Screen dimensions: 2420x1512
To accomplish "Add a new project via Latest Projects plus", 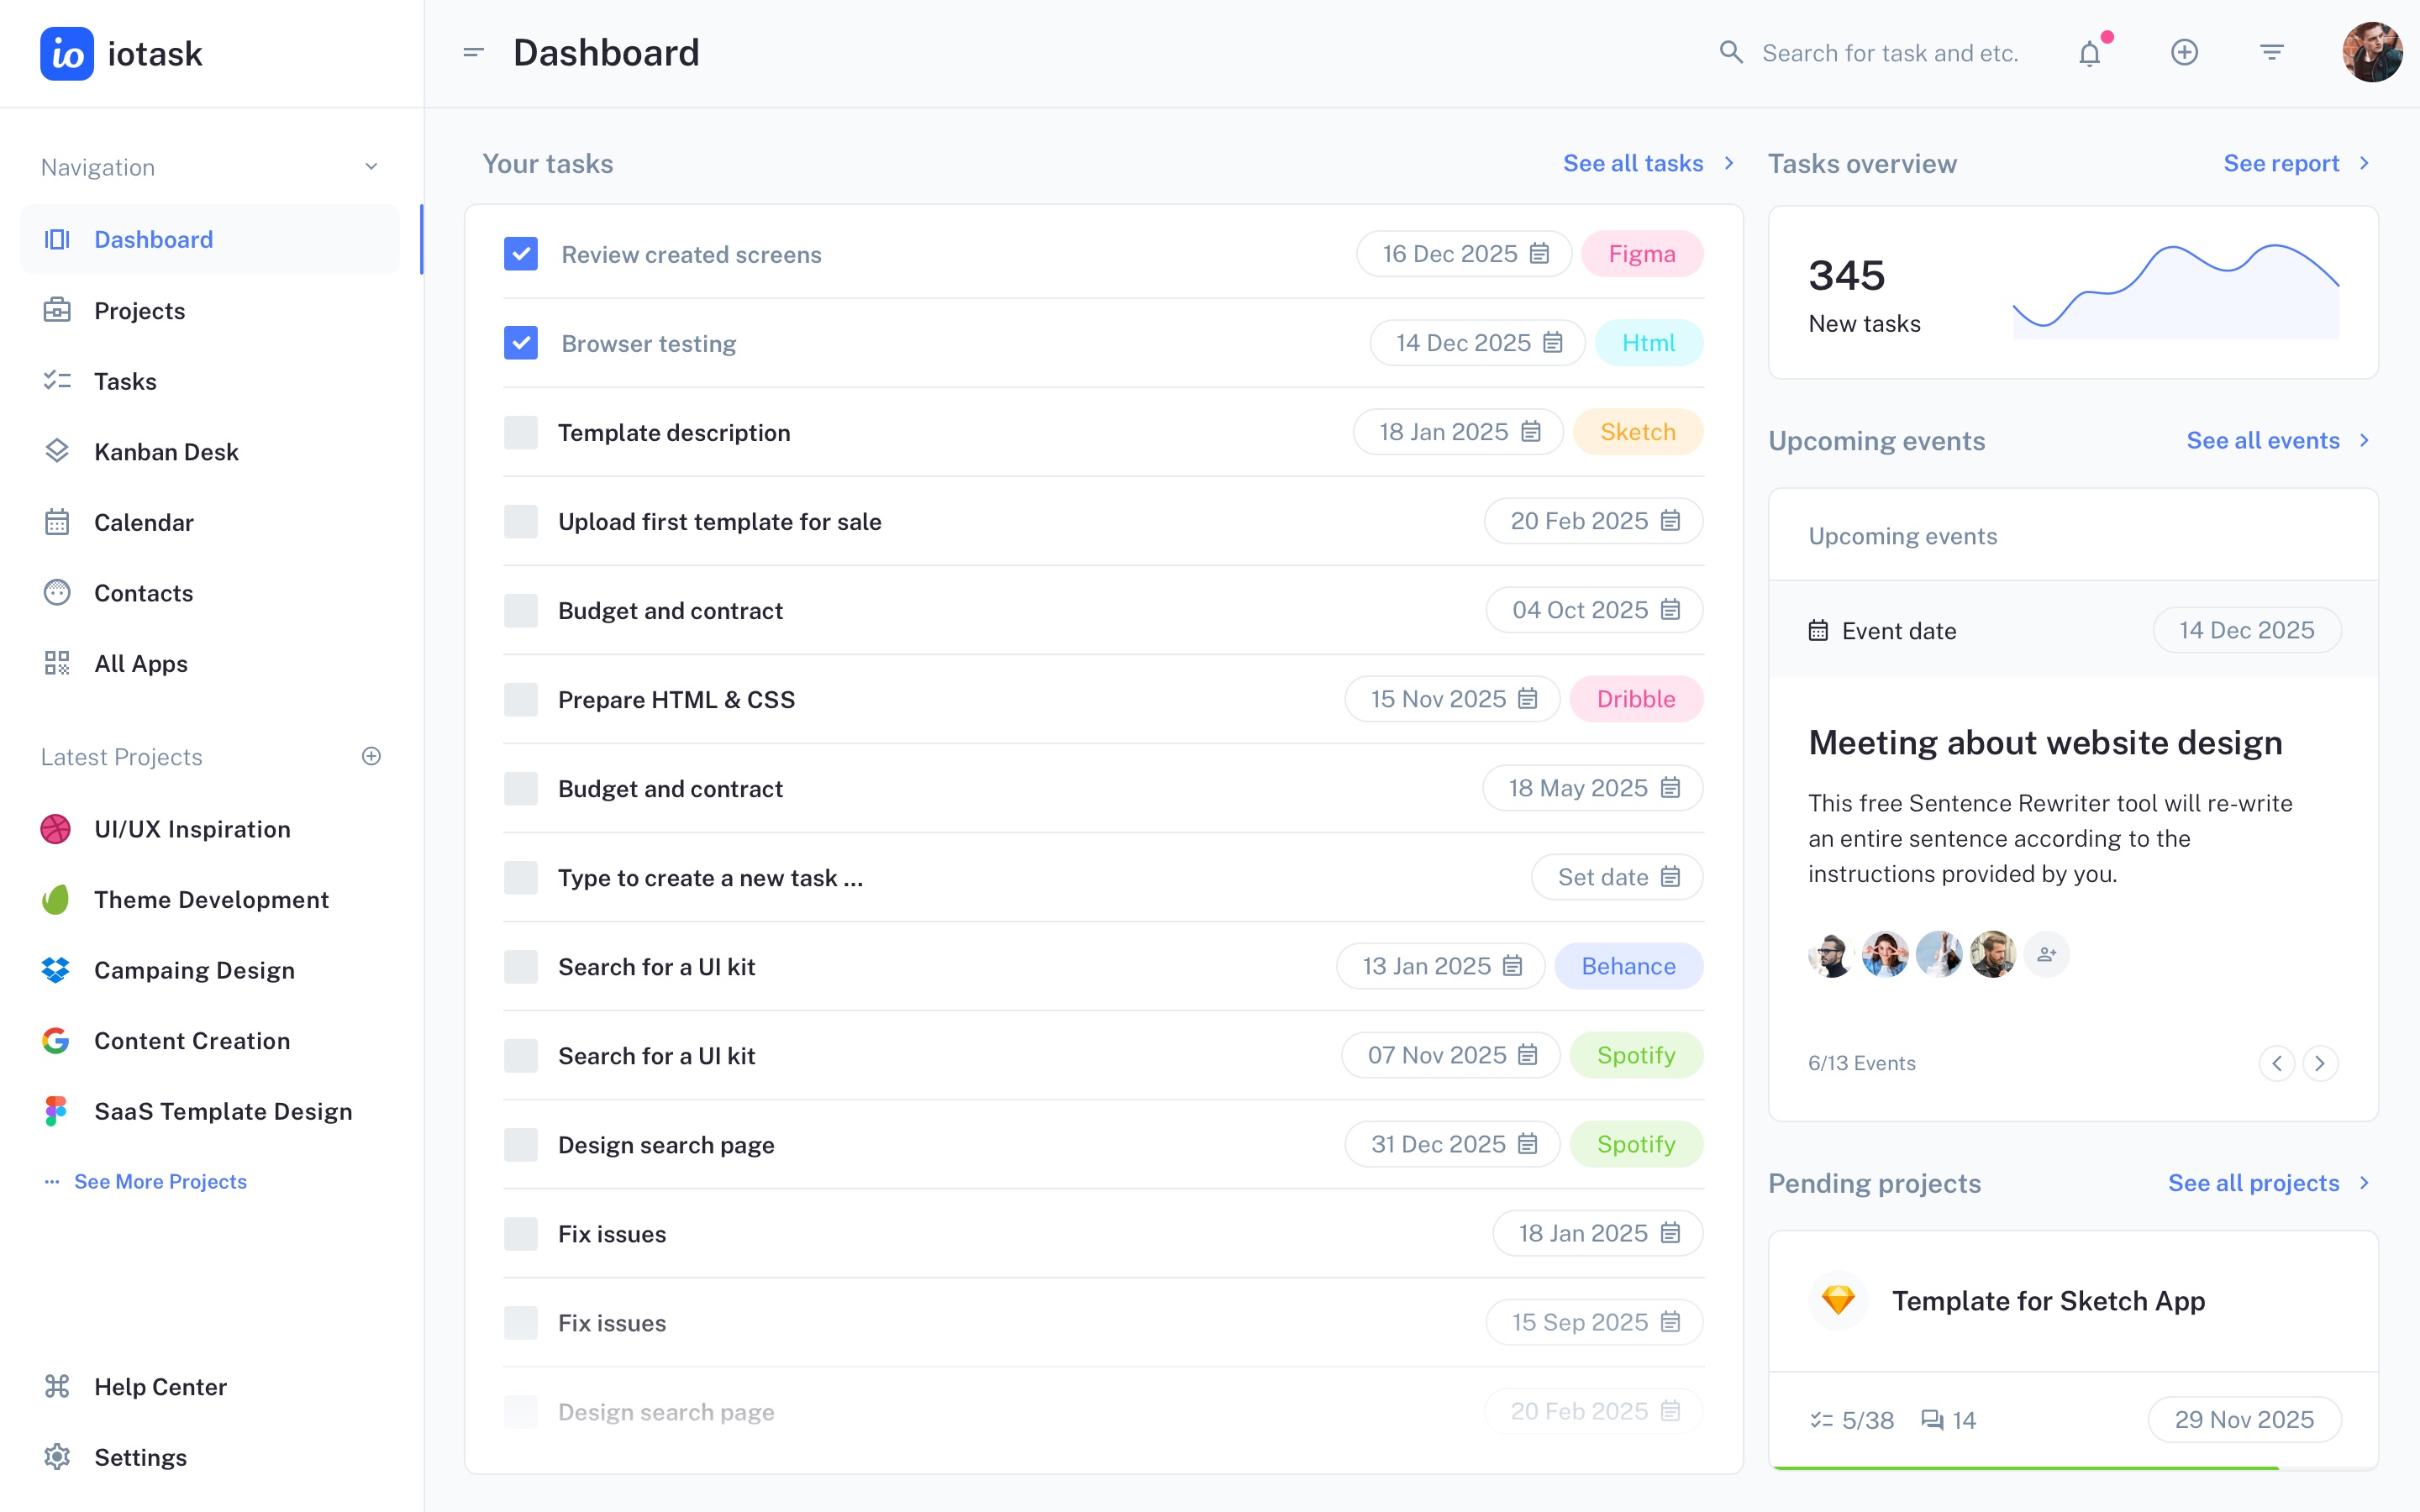I will coord(371,756).
